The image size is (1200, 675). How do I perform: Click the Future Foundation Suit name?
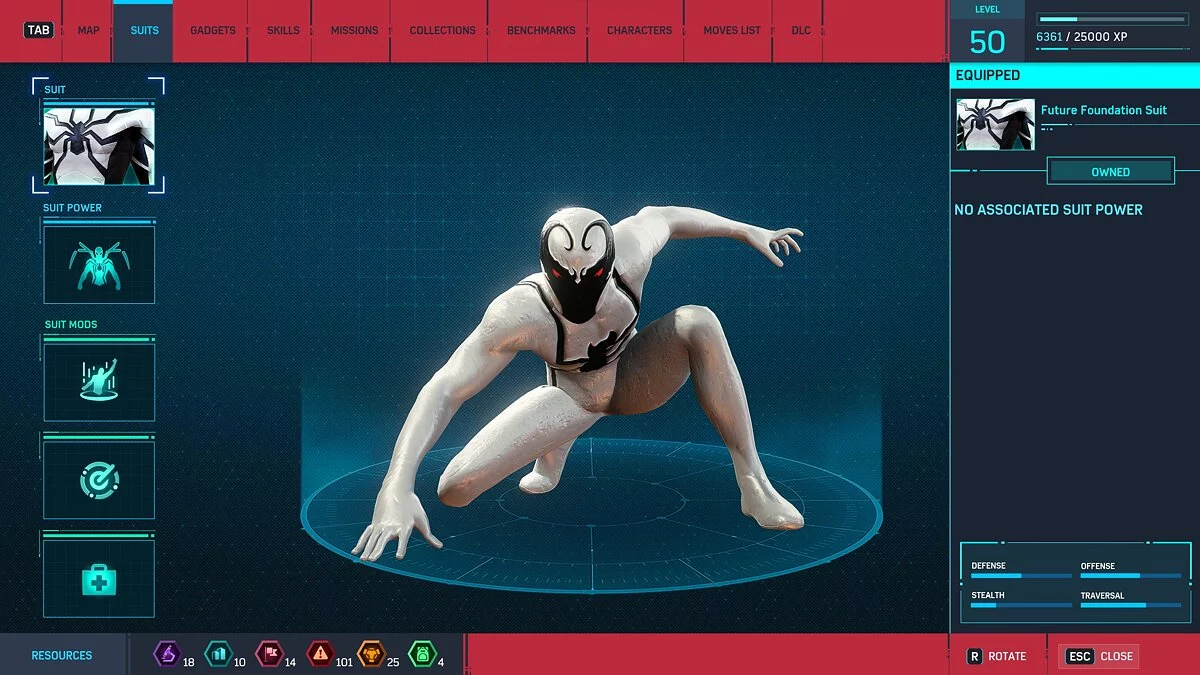pyautogui.click(x=1103, y=110)
